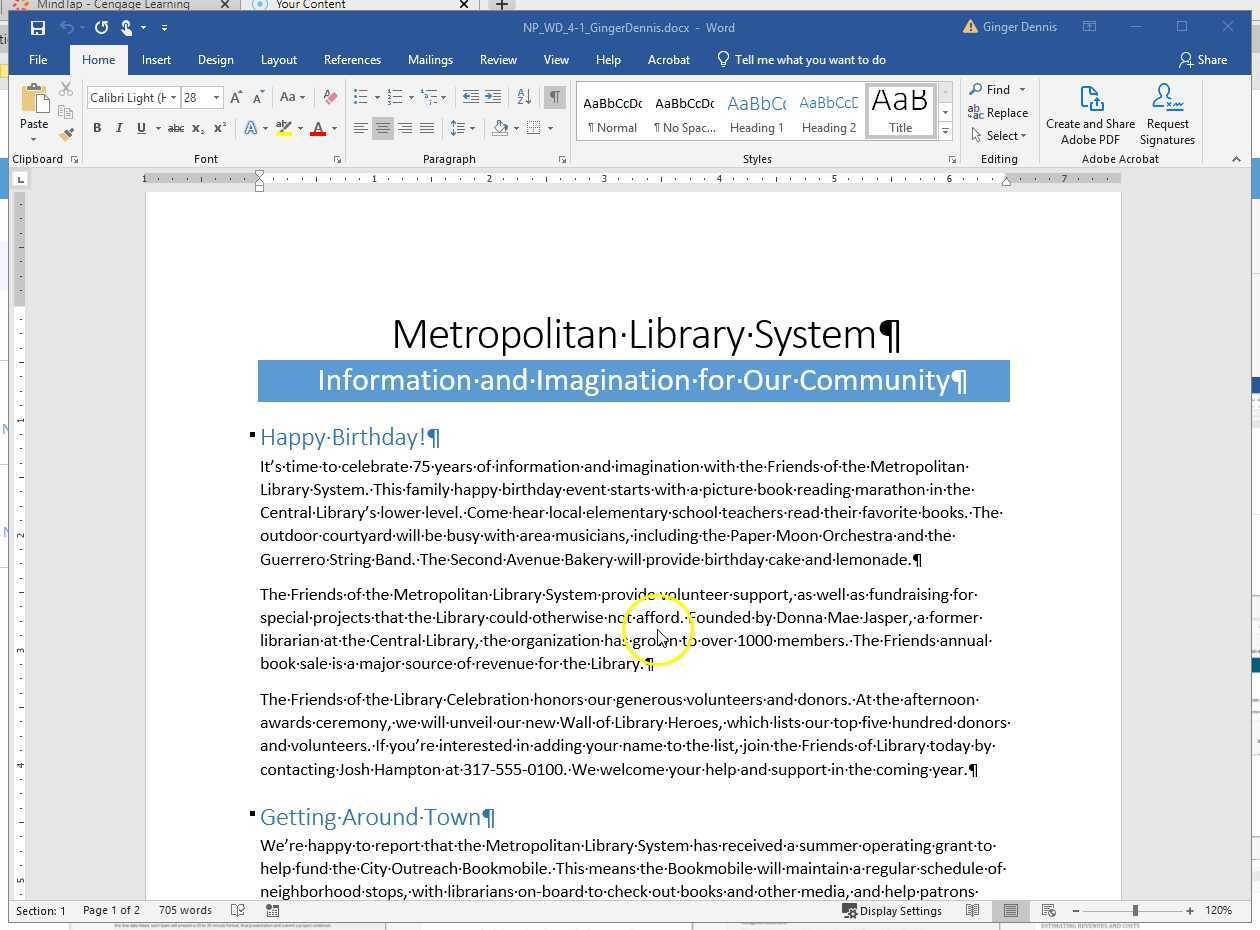This screenshot has width=1260, height=930.
Task: Apply italic formatting
Action: pos(119,128)
